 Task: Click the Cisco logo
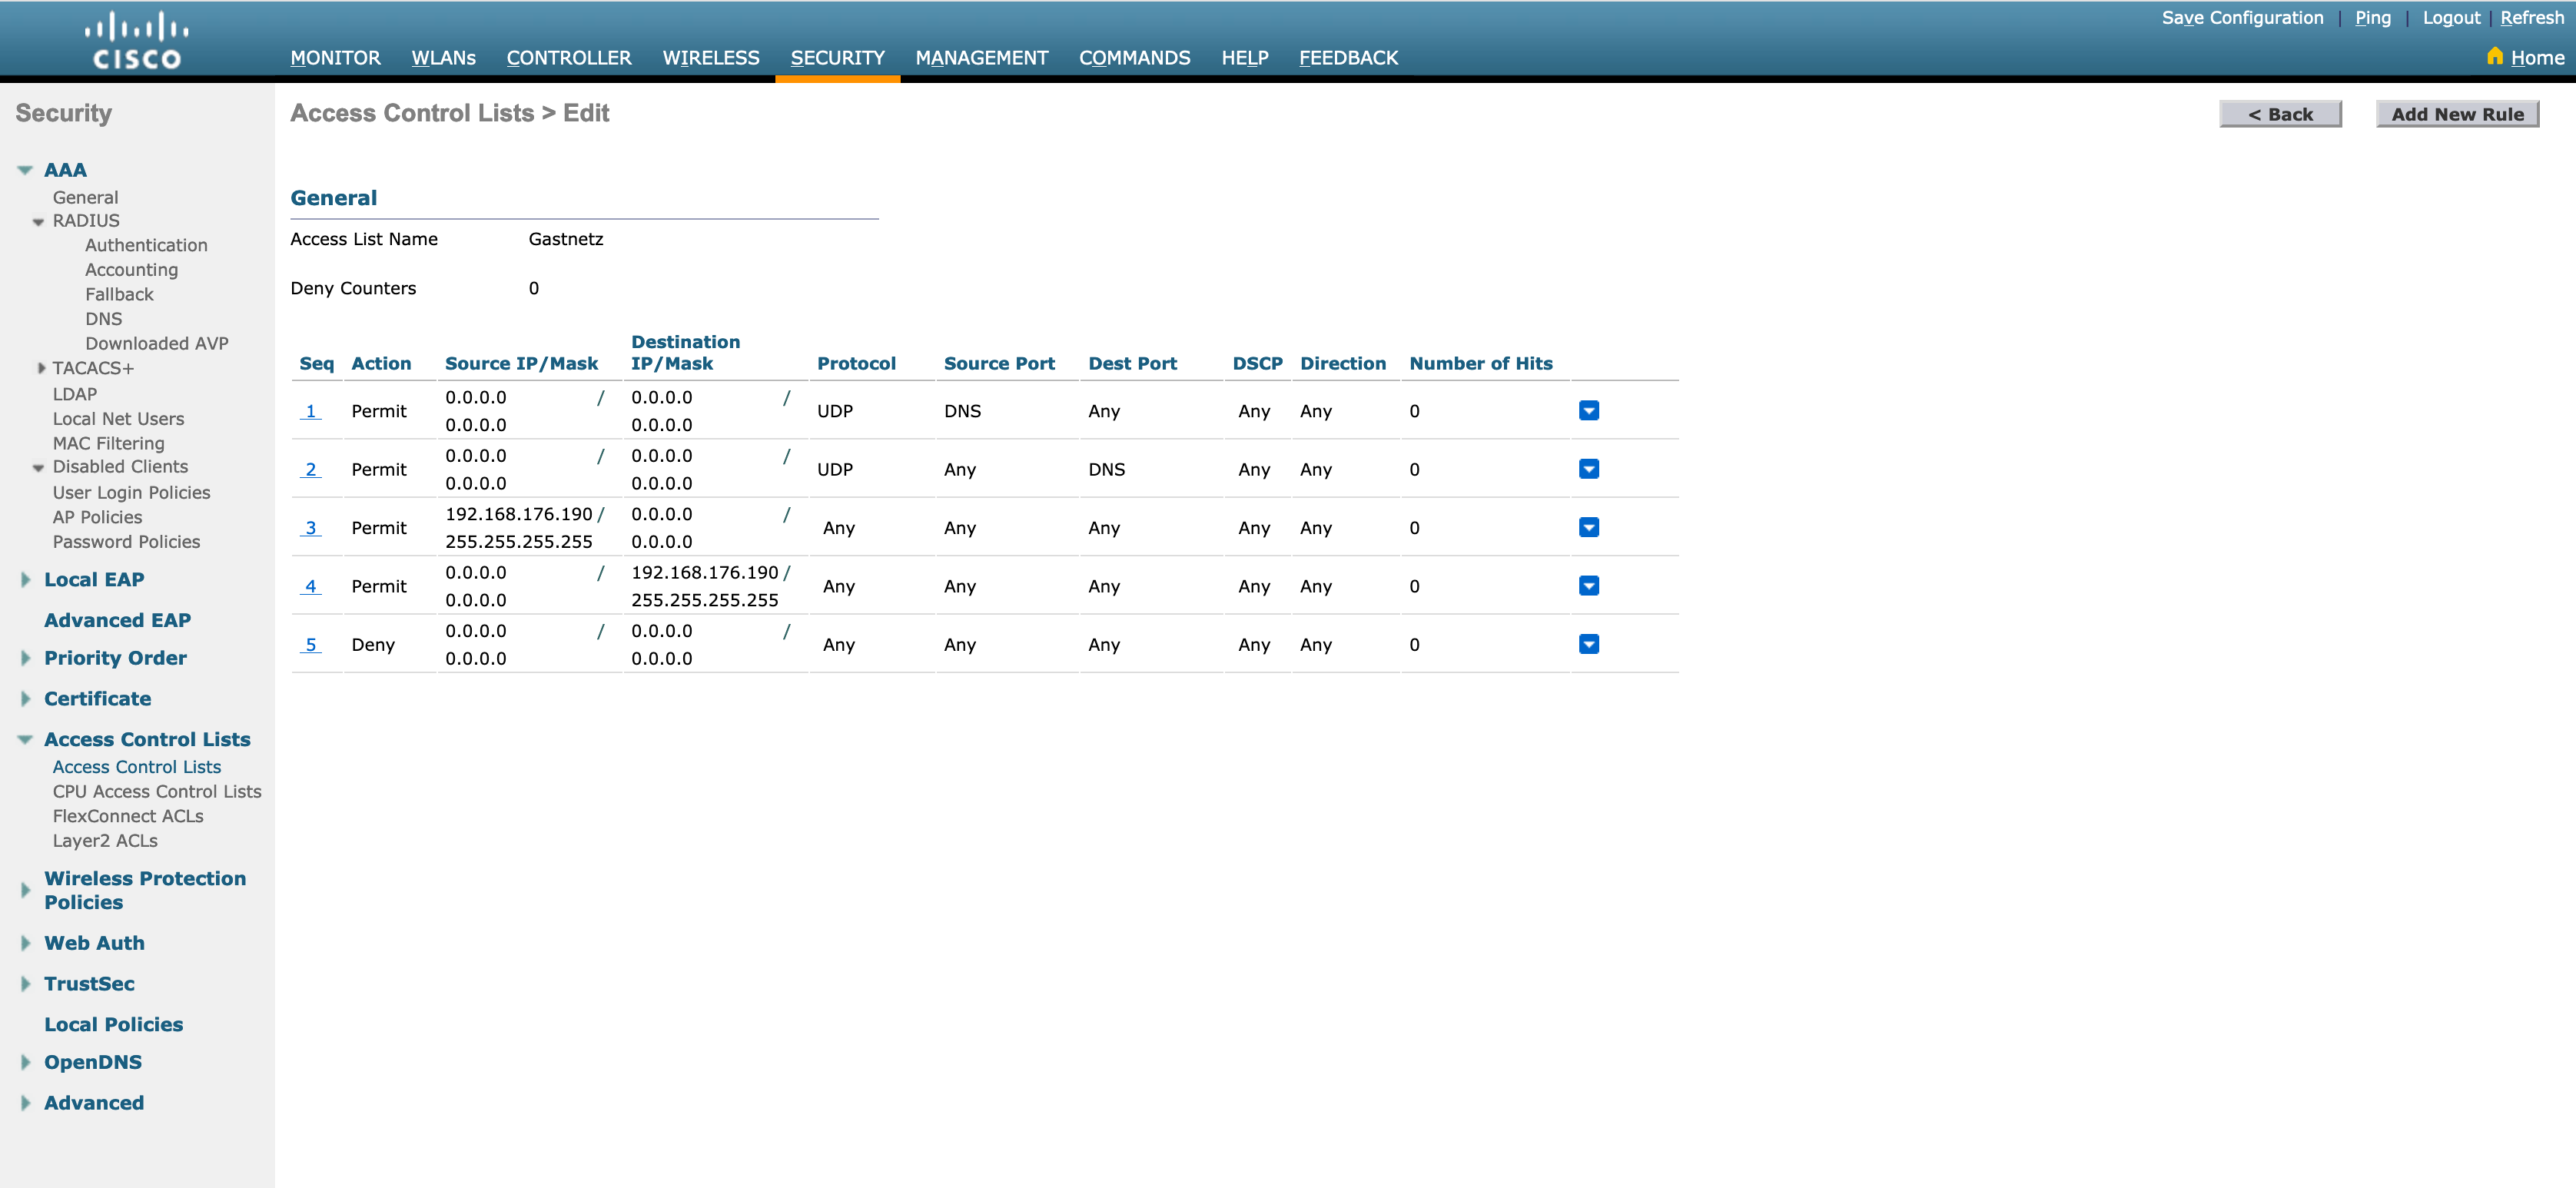click(x=137, y=40)
